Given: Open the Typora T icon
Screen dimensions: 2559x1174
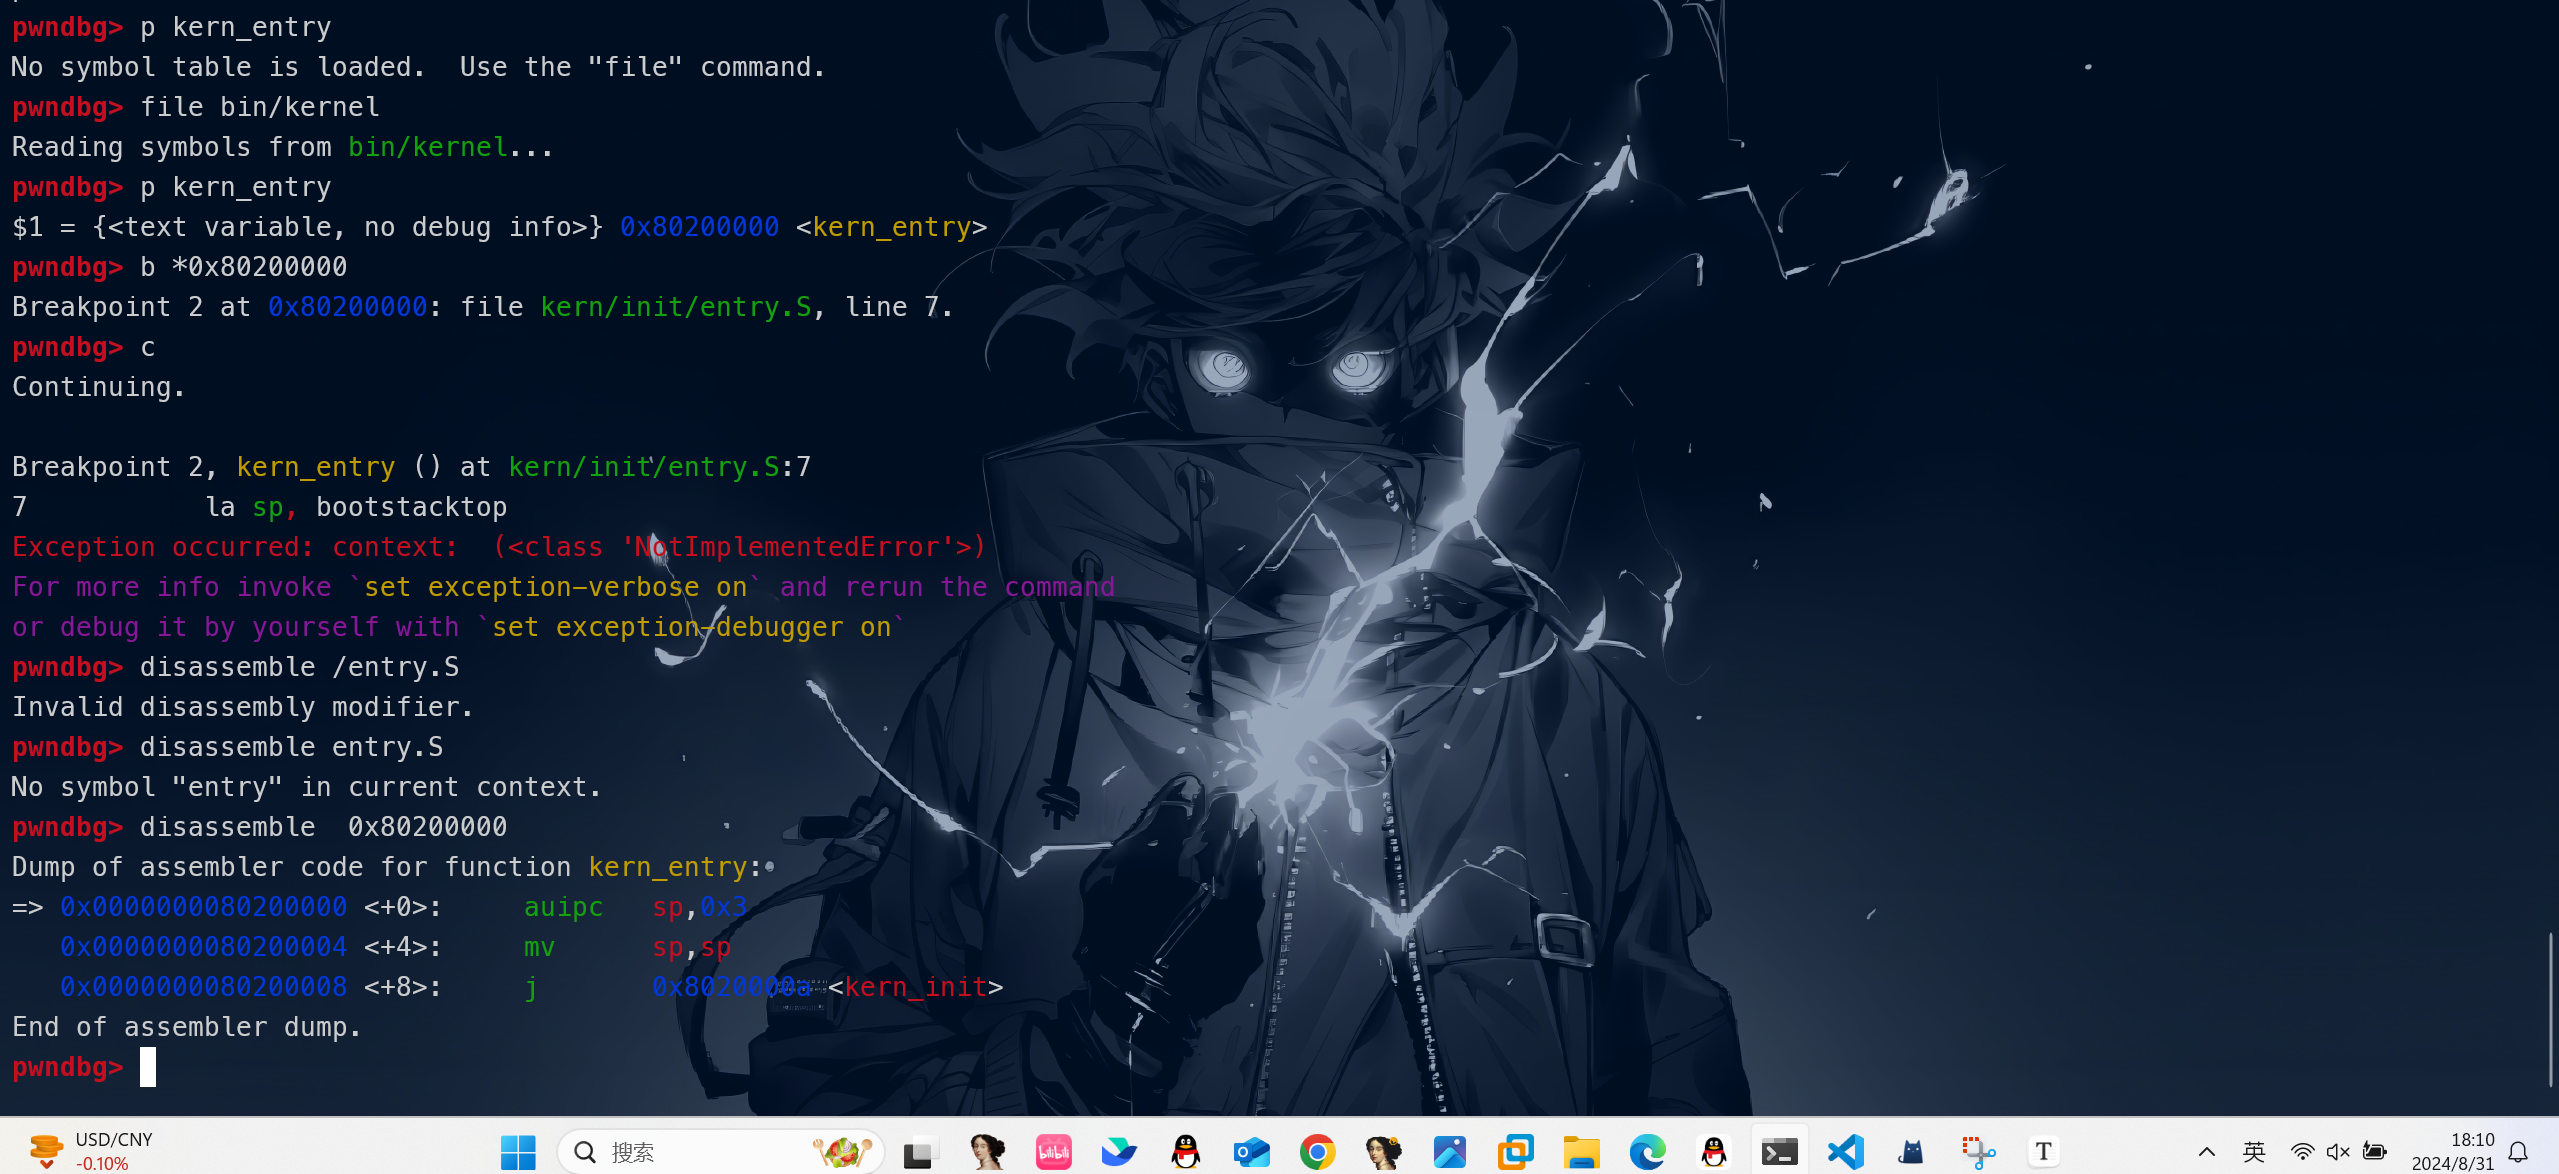Looking at the screenshot, I should point(2043,1152).
